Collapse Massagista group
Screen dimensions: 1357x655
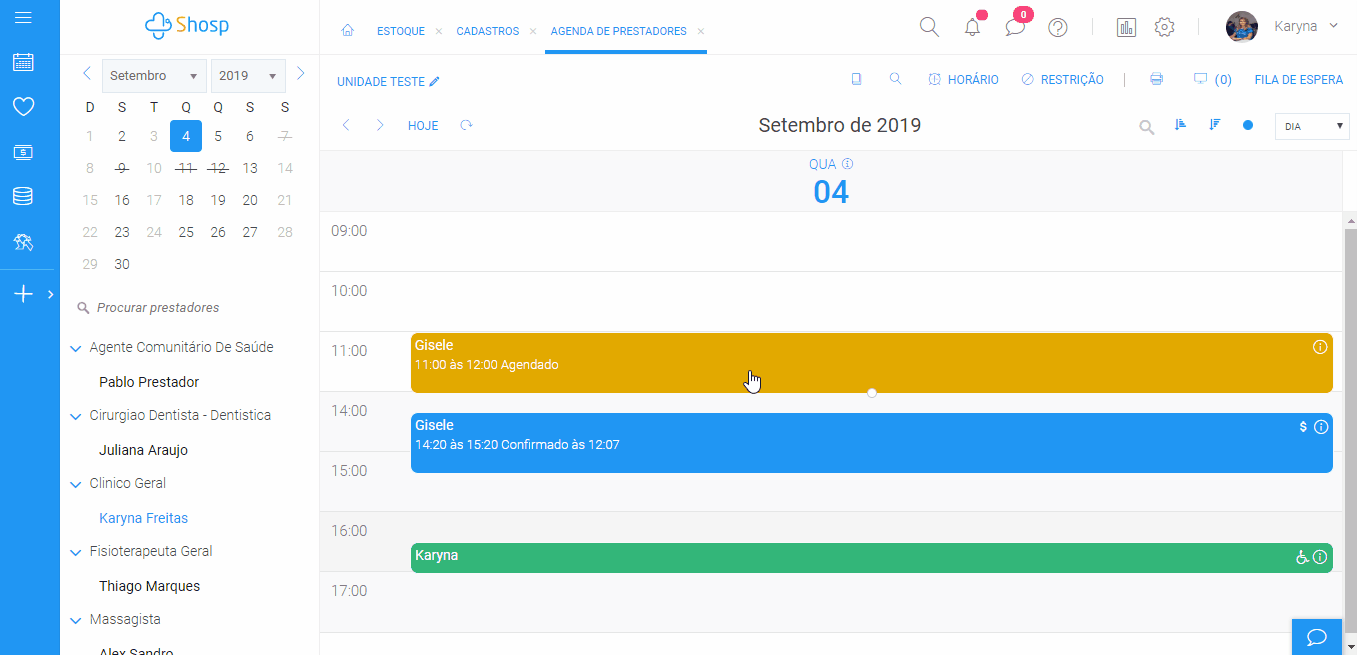click(x=75, y=620)
